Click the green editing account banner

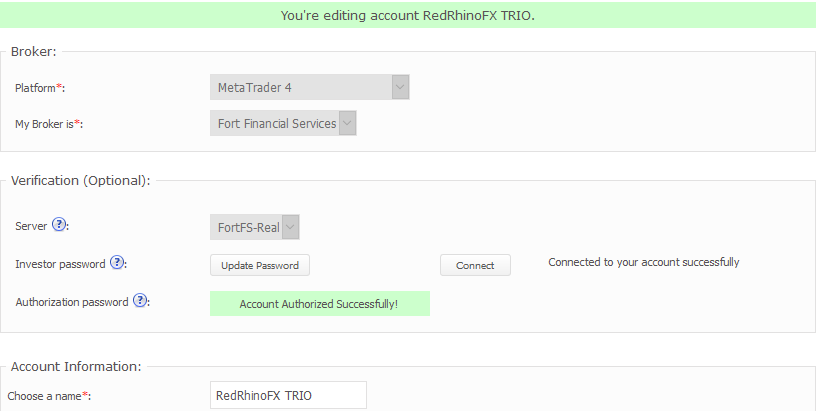click(408, 15)
